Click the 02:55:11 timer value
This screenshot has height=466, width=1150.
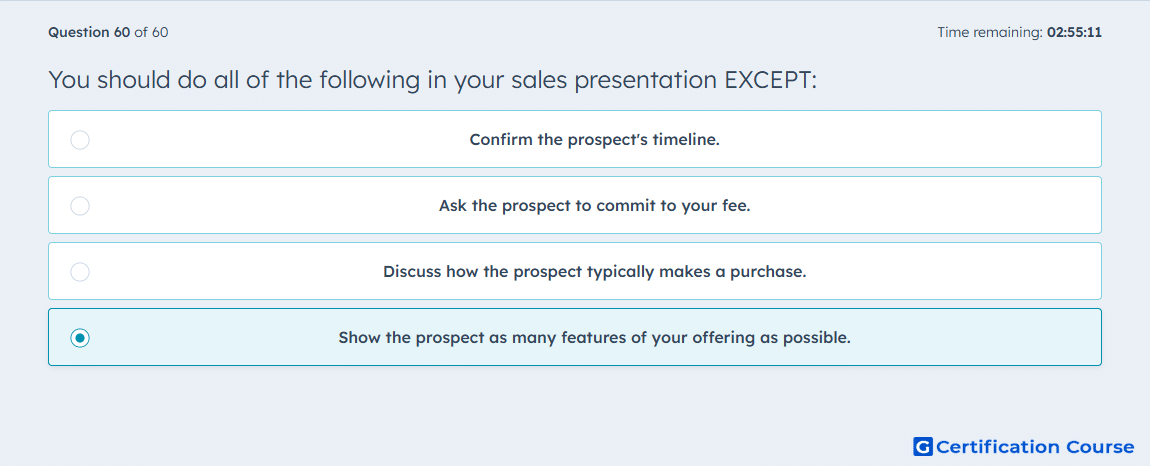[x=1074, y=32]
